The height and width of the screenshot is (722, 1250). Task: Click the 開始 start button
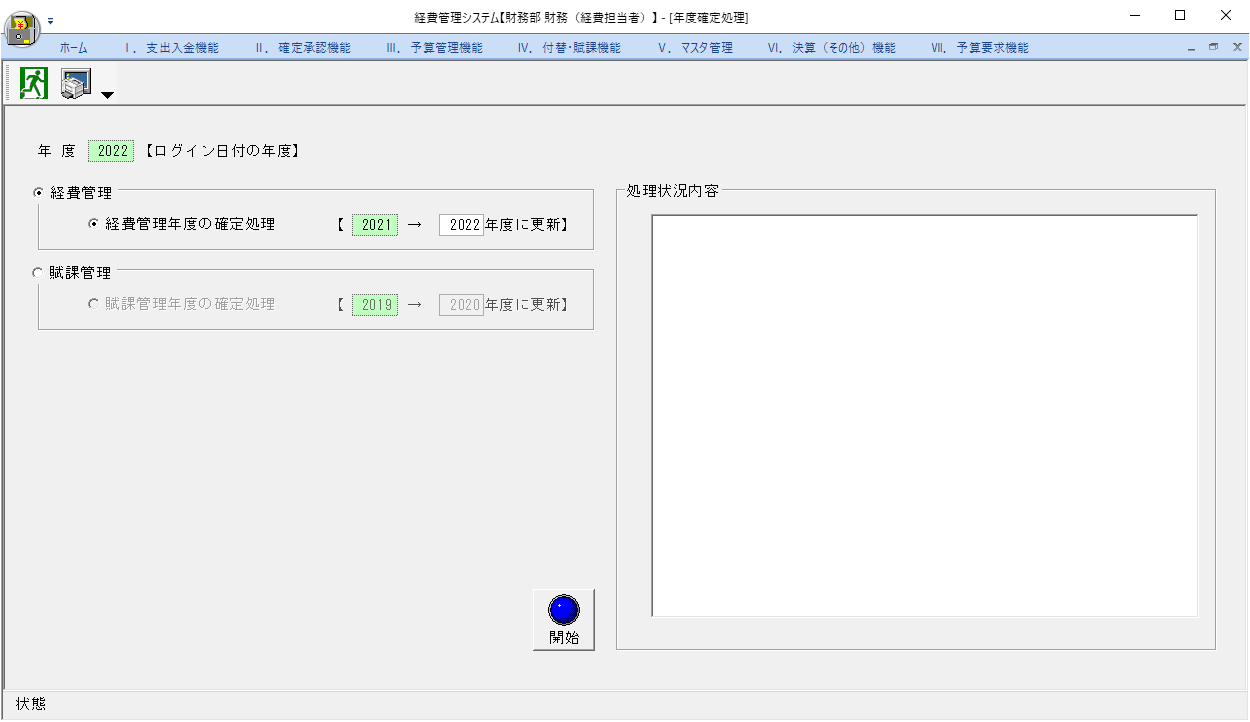point(564,620)
